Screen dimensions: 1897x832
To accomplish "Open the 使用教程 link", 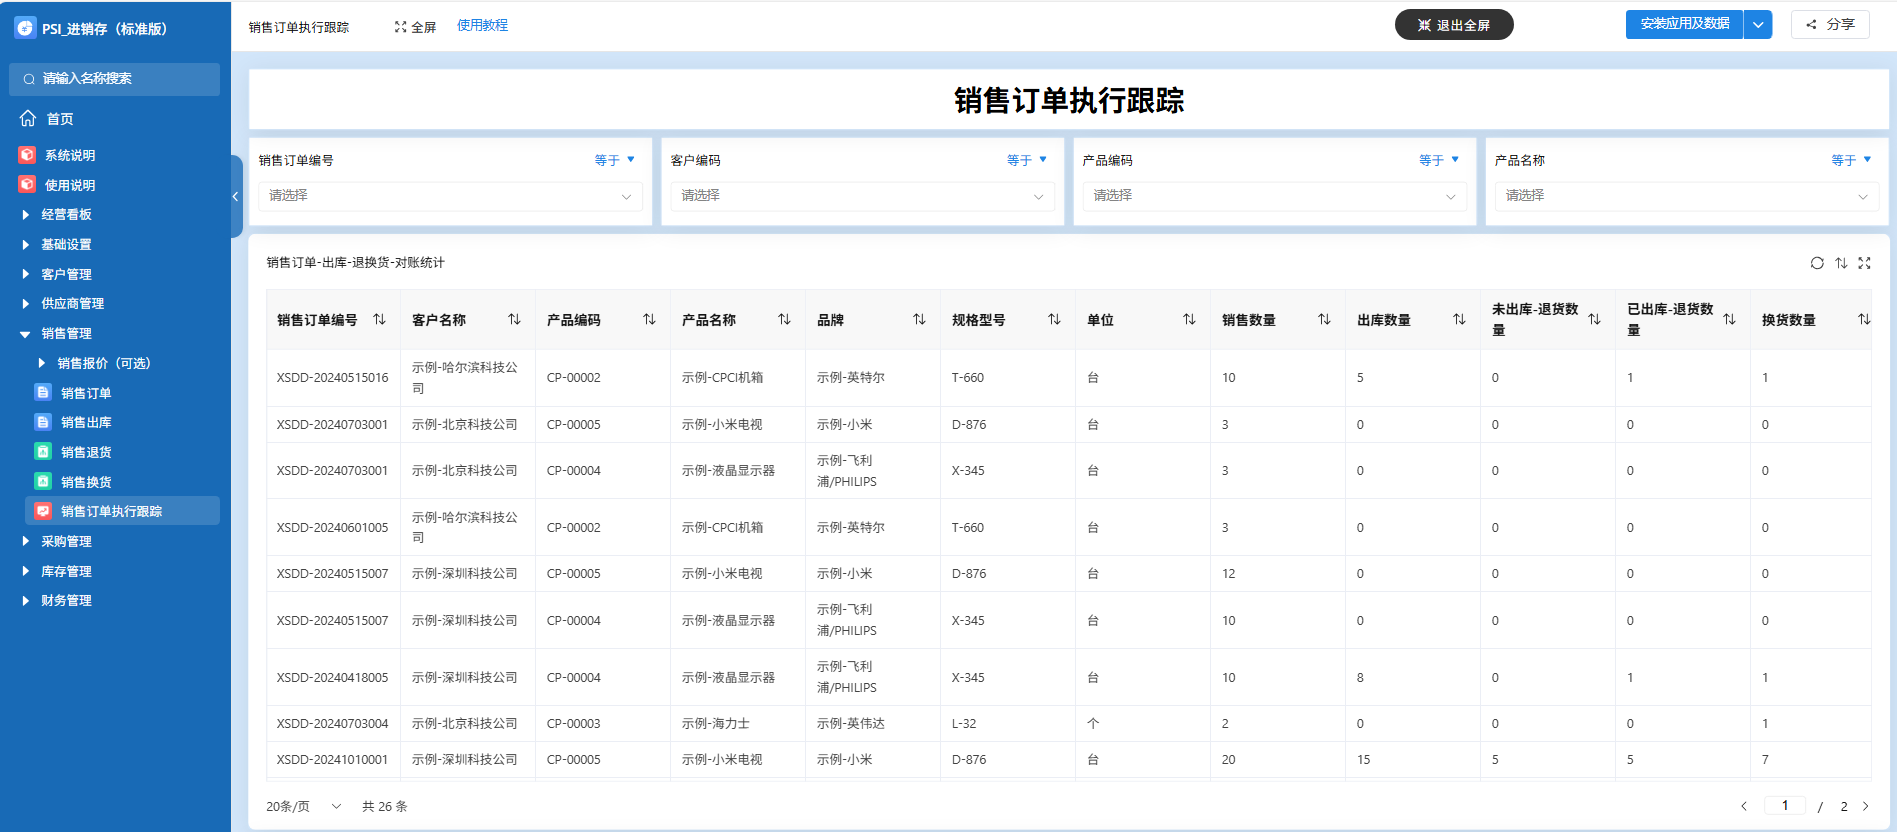I will pyautogui.click(x=482, y=26).
